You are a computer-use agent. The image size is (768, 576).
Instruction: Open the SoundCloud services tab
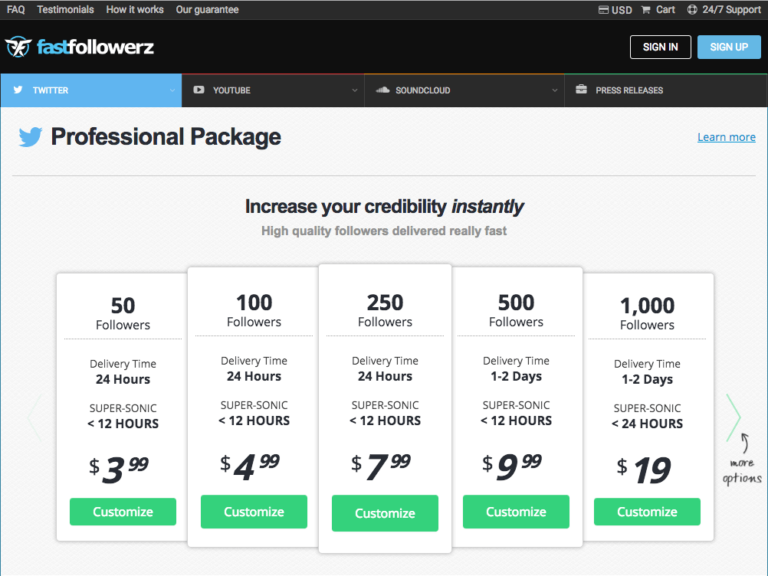pyautogui.click(x=464, y=90)
